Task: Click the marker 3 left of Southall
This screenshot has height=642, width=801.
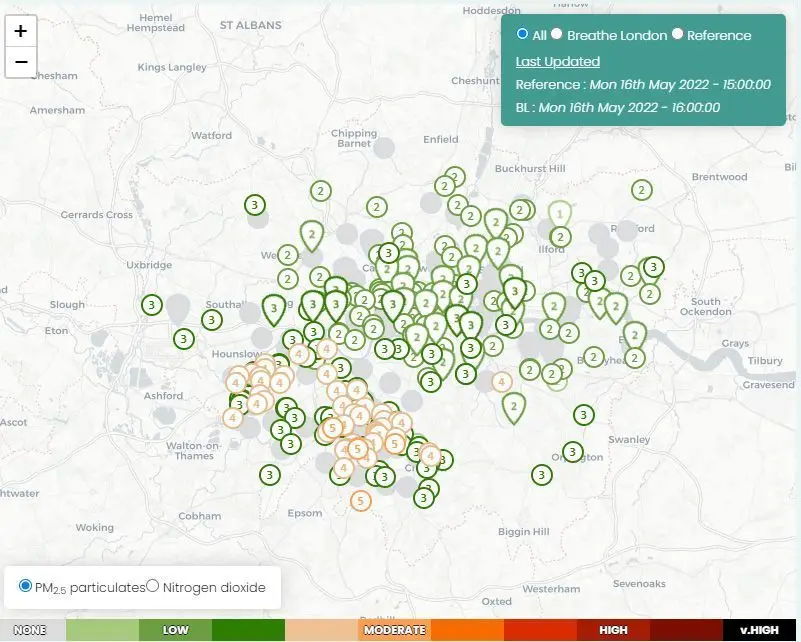Action: click(211, 320)
